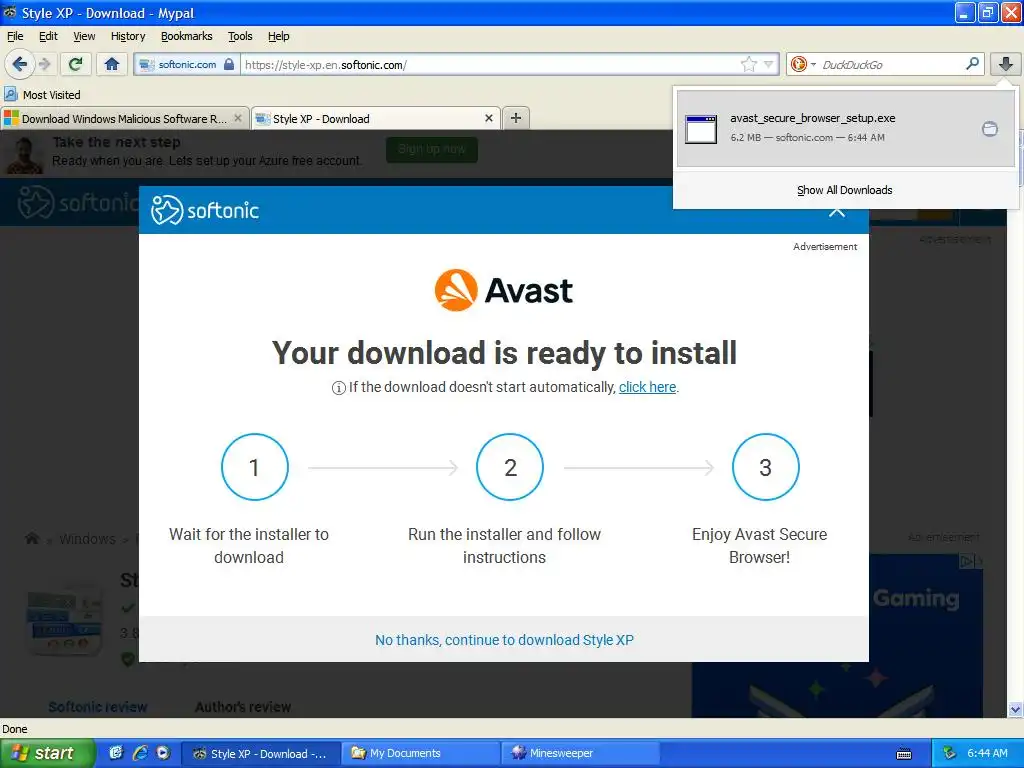Screen dimensions: 1024x768
Task: Open the DuckDuckGo search engine selector
Action: (x=803, y=64)
